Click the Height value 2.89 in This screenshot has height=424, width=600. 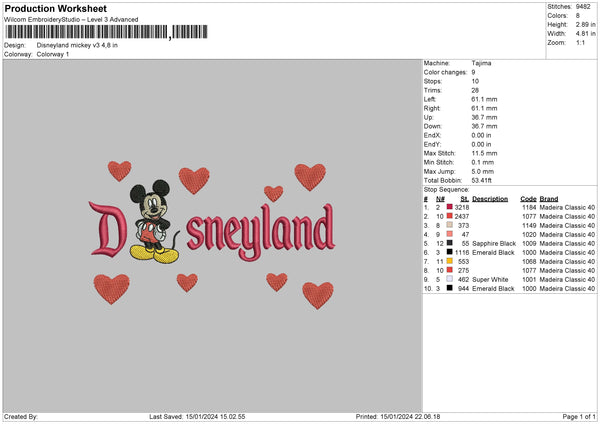pyautogui.click(x=585, y=24)
